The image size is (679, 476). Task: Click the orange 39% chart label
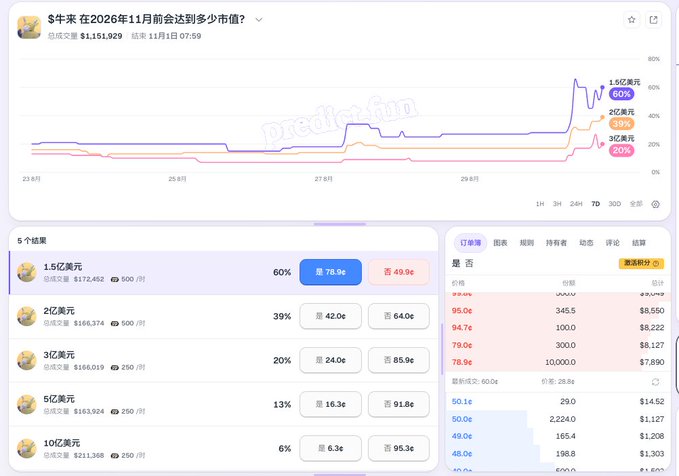pyautogui.click(x=621, y=124)
